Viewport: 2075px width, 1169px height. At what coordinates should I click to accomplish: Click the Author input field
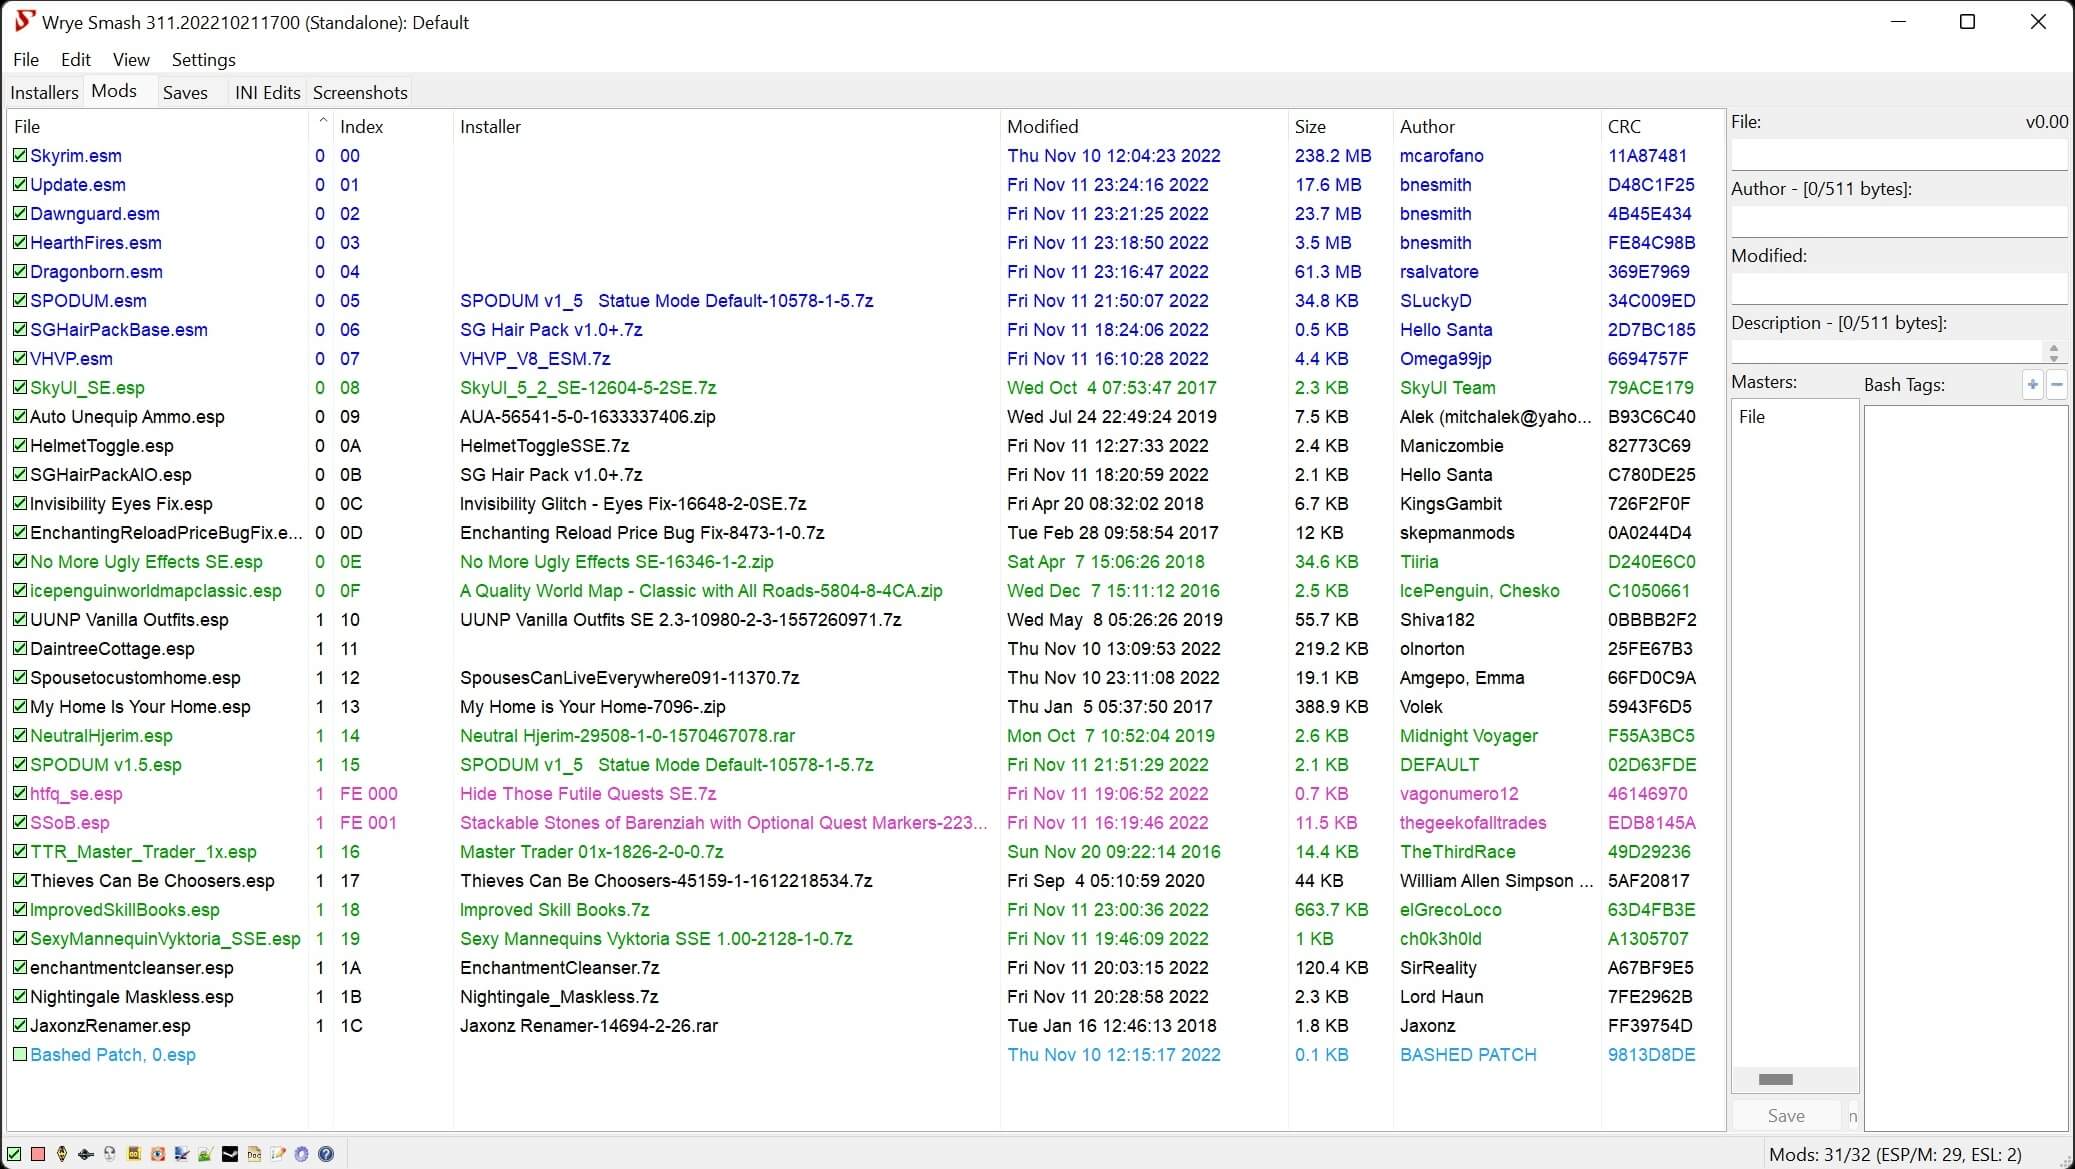pos(1899,221)
